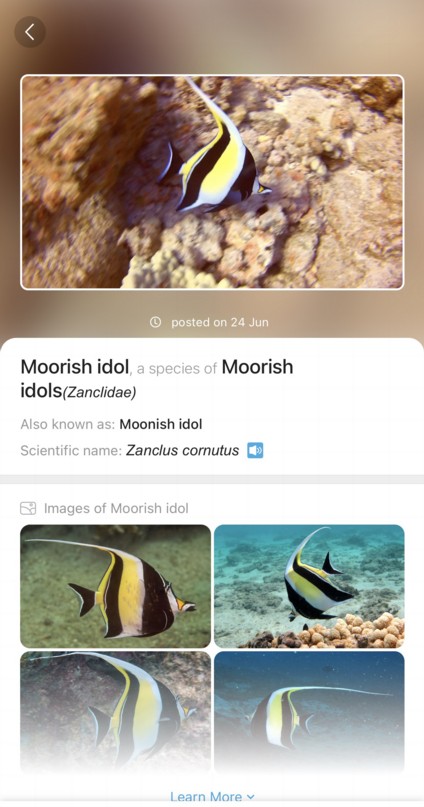Open the main posted Moorish idol photo
Viewport: 424px width, 807px height.
[x=212, y=182]
